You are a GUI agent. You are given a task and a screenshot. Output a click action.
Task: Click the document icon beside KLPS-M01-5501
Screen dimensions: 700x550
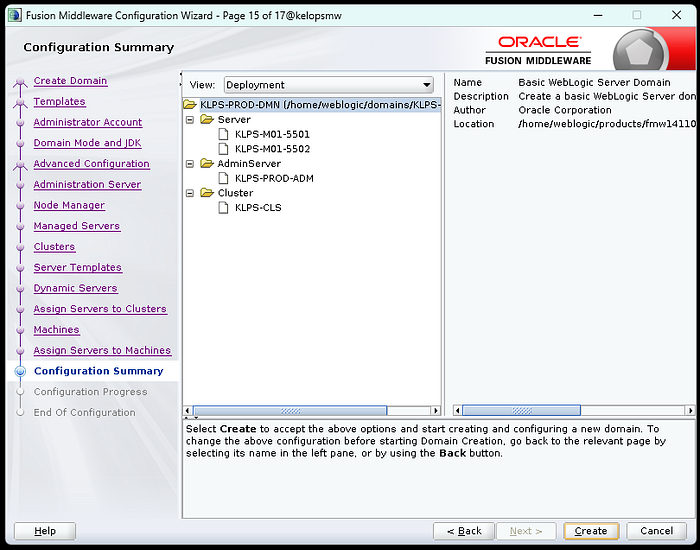[x=223, y=134]
